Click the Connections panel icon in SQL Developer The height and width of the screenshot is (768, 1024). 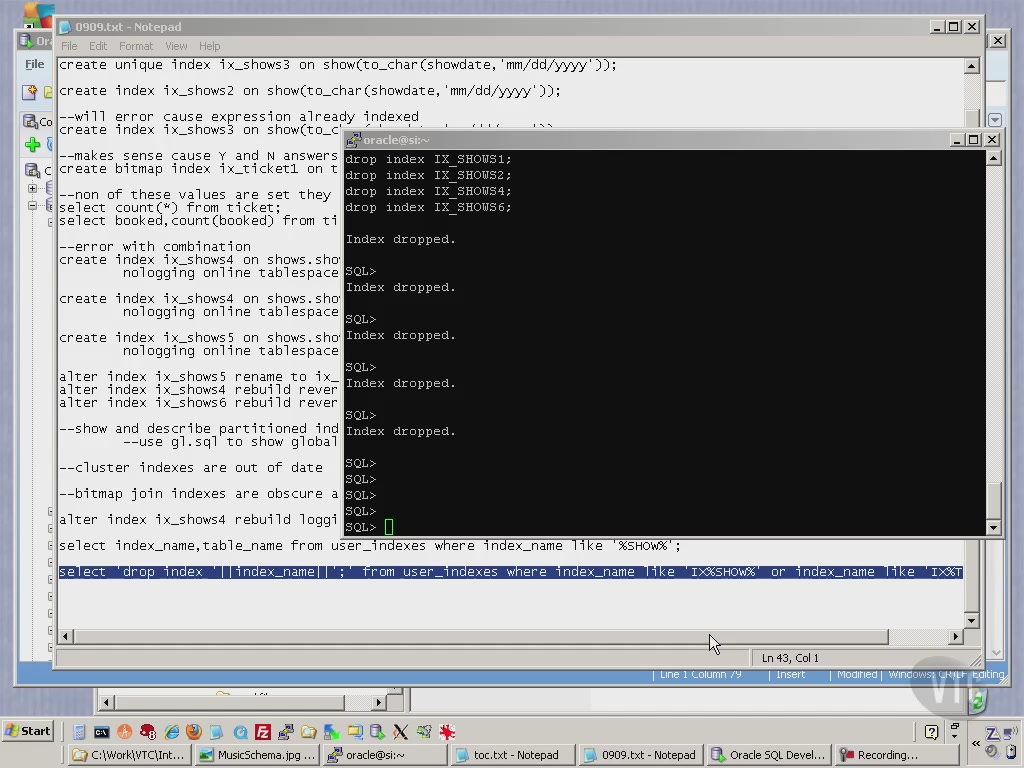coord(31,121)
